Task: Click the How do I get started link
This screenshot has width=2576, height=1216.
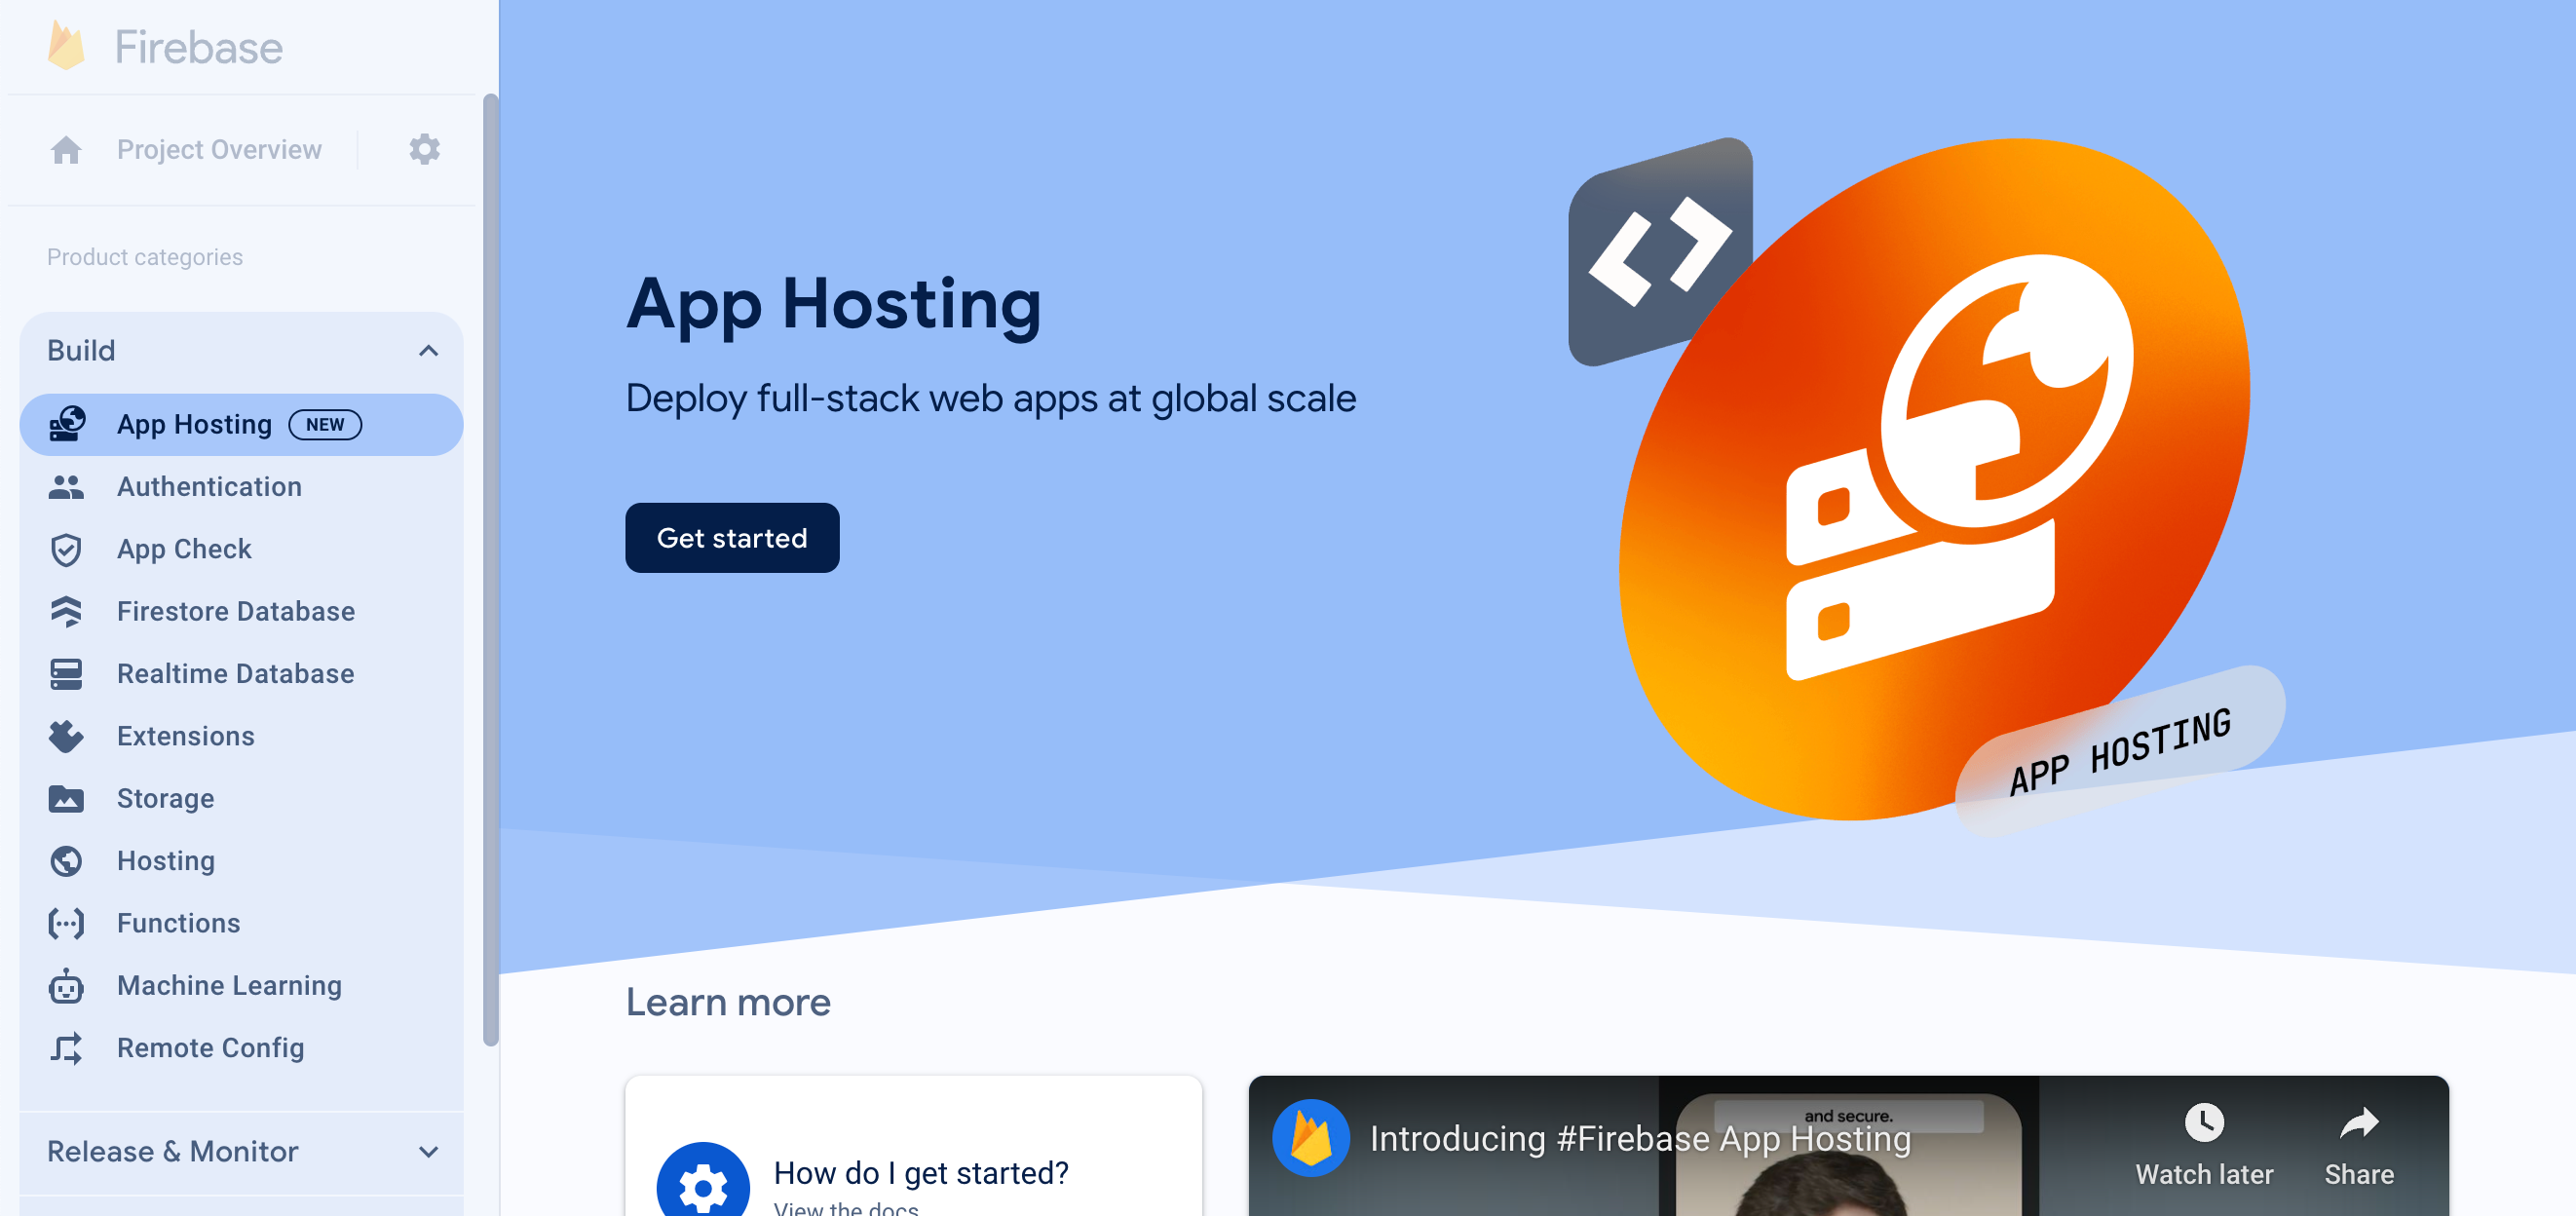Action: coord(920,1171)
